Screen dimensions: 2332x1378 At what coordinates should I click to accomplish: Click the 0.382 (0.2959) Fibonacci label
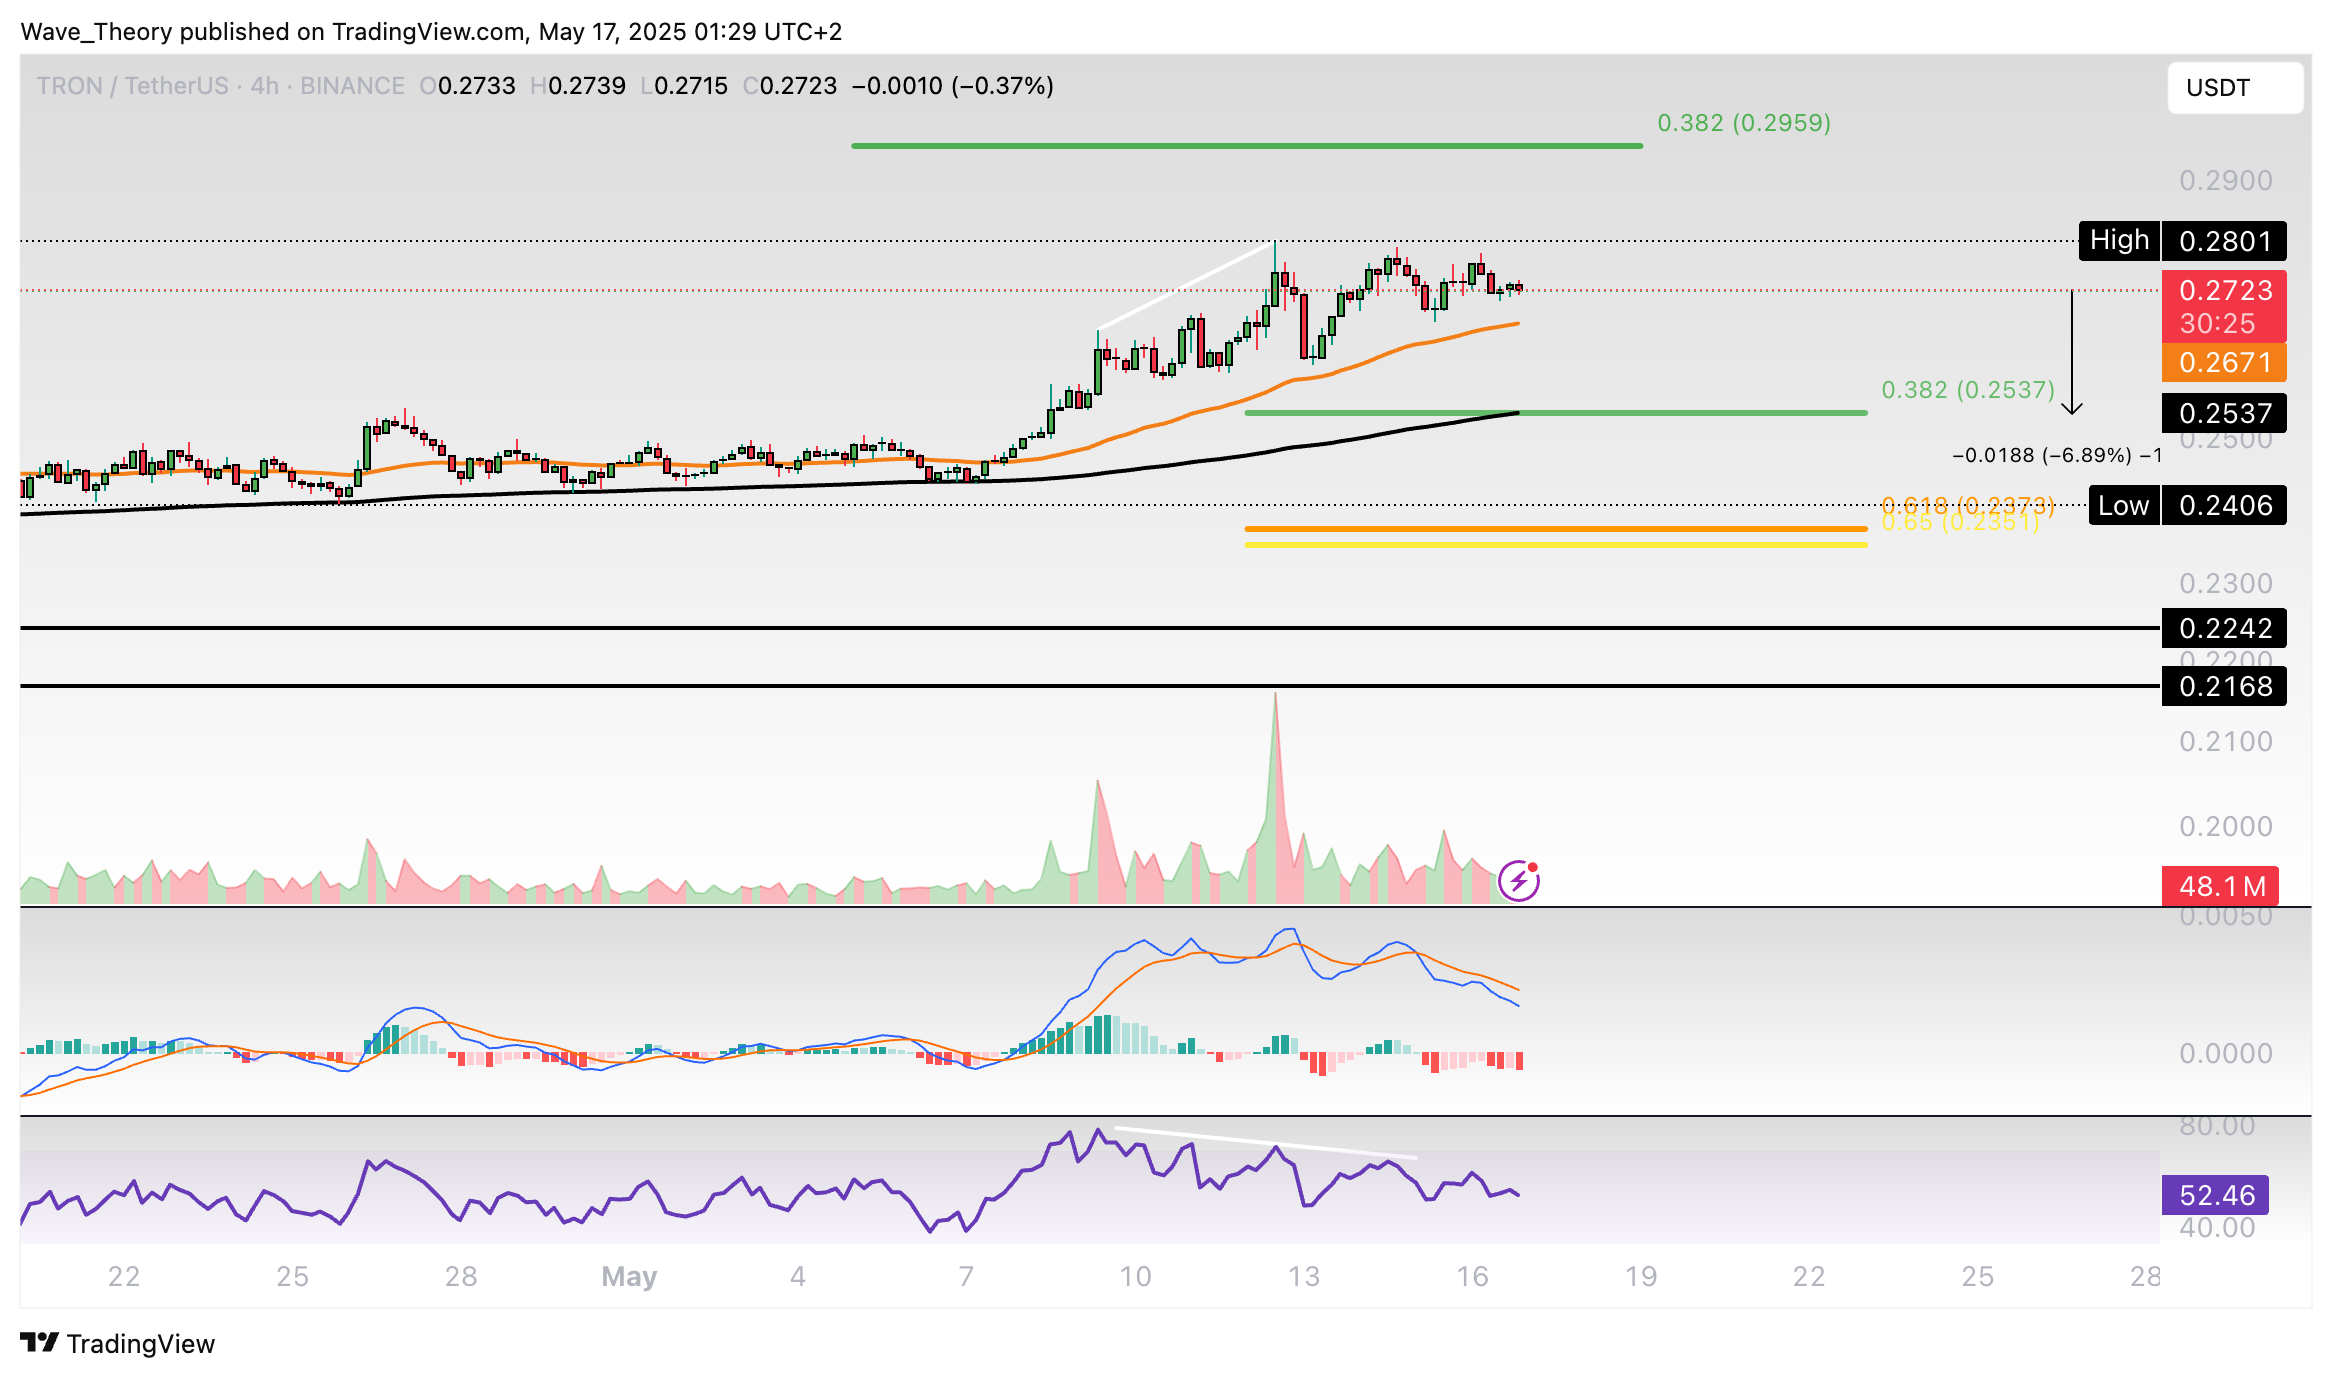coord(1744,123)
